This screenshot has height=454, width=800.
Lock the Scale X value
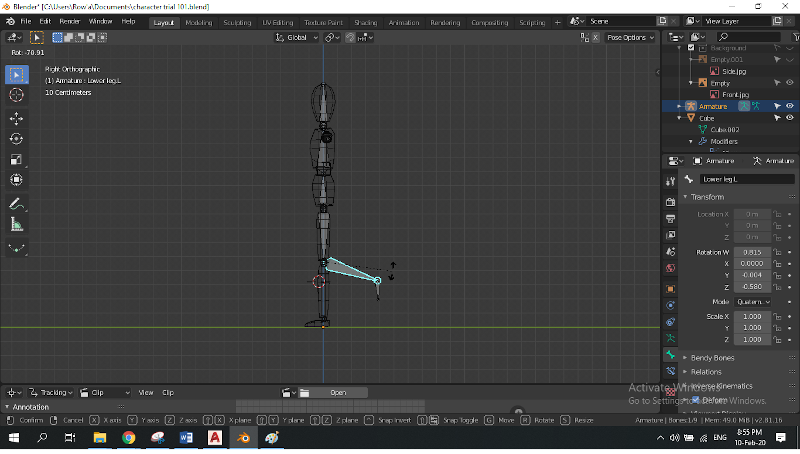pyautogui.click(x=777, y=316)
